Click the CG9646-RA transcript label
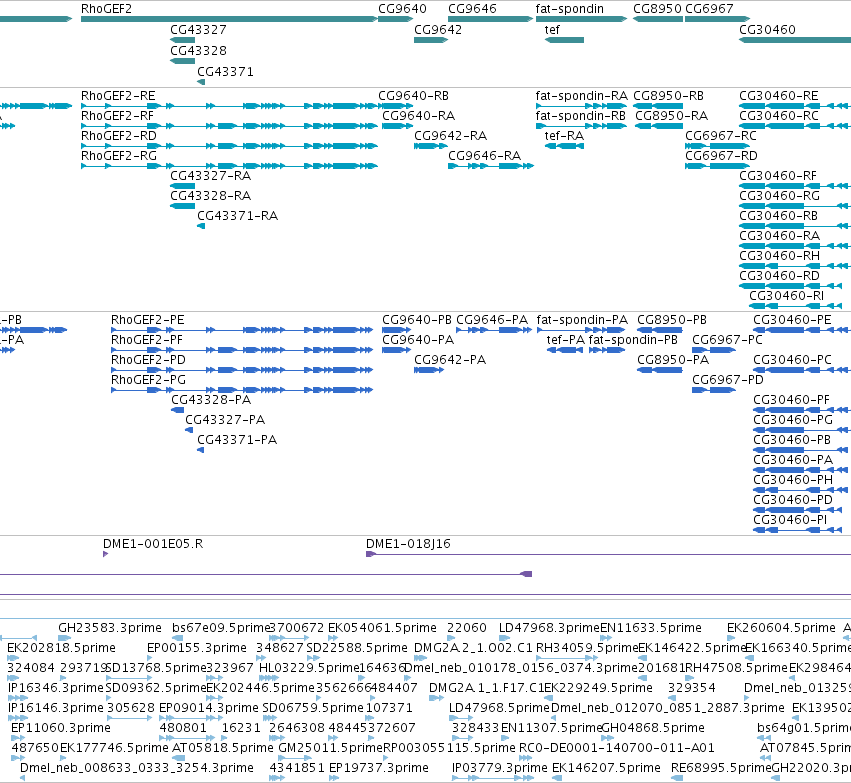The image size is (851, 783). coord(485,156)
